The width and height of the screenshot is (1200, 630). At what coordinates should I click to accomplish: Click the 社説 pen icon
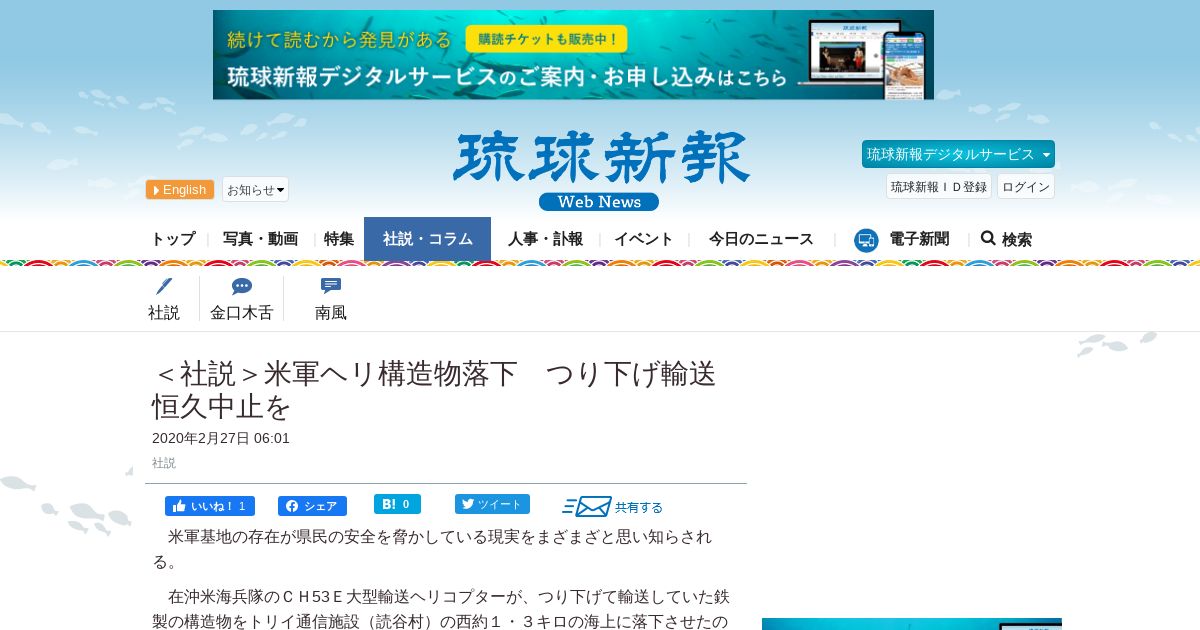pos(164,286)
